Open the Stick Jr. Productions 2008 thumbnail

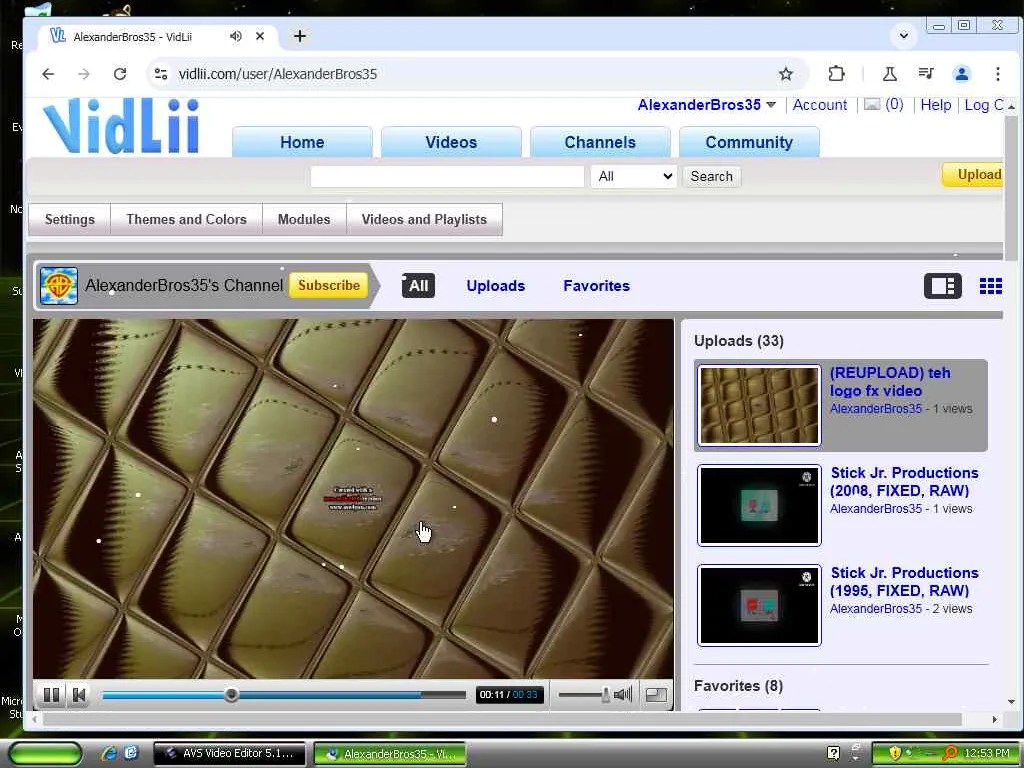(759, 505)
